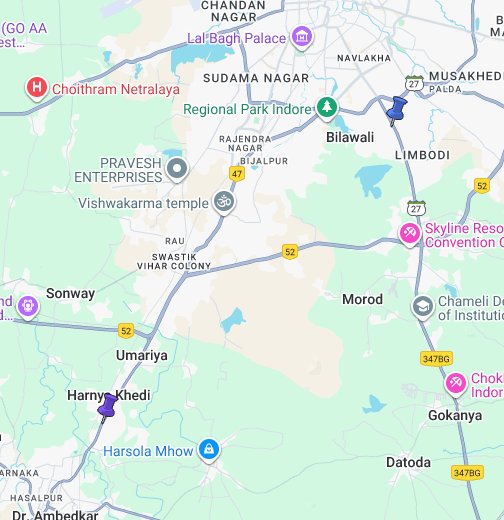This screenshot has height=520, width=504.
Task: Click the Umariya locality label
Action: click(x=142, y=355)
